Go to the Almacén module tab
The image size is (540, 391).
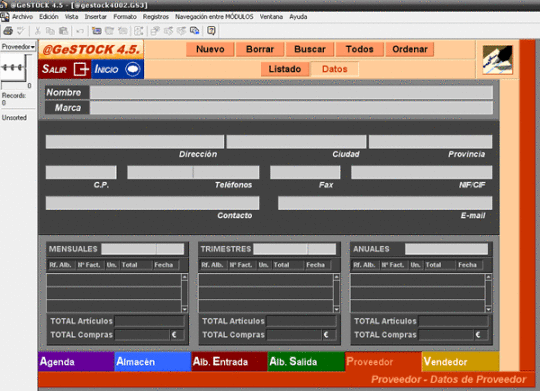(x=153, y=361)
